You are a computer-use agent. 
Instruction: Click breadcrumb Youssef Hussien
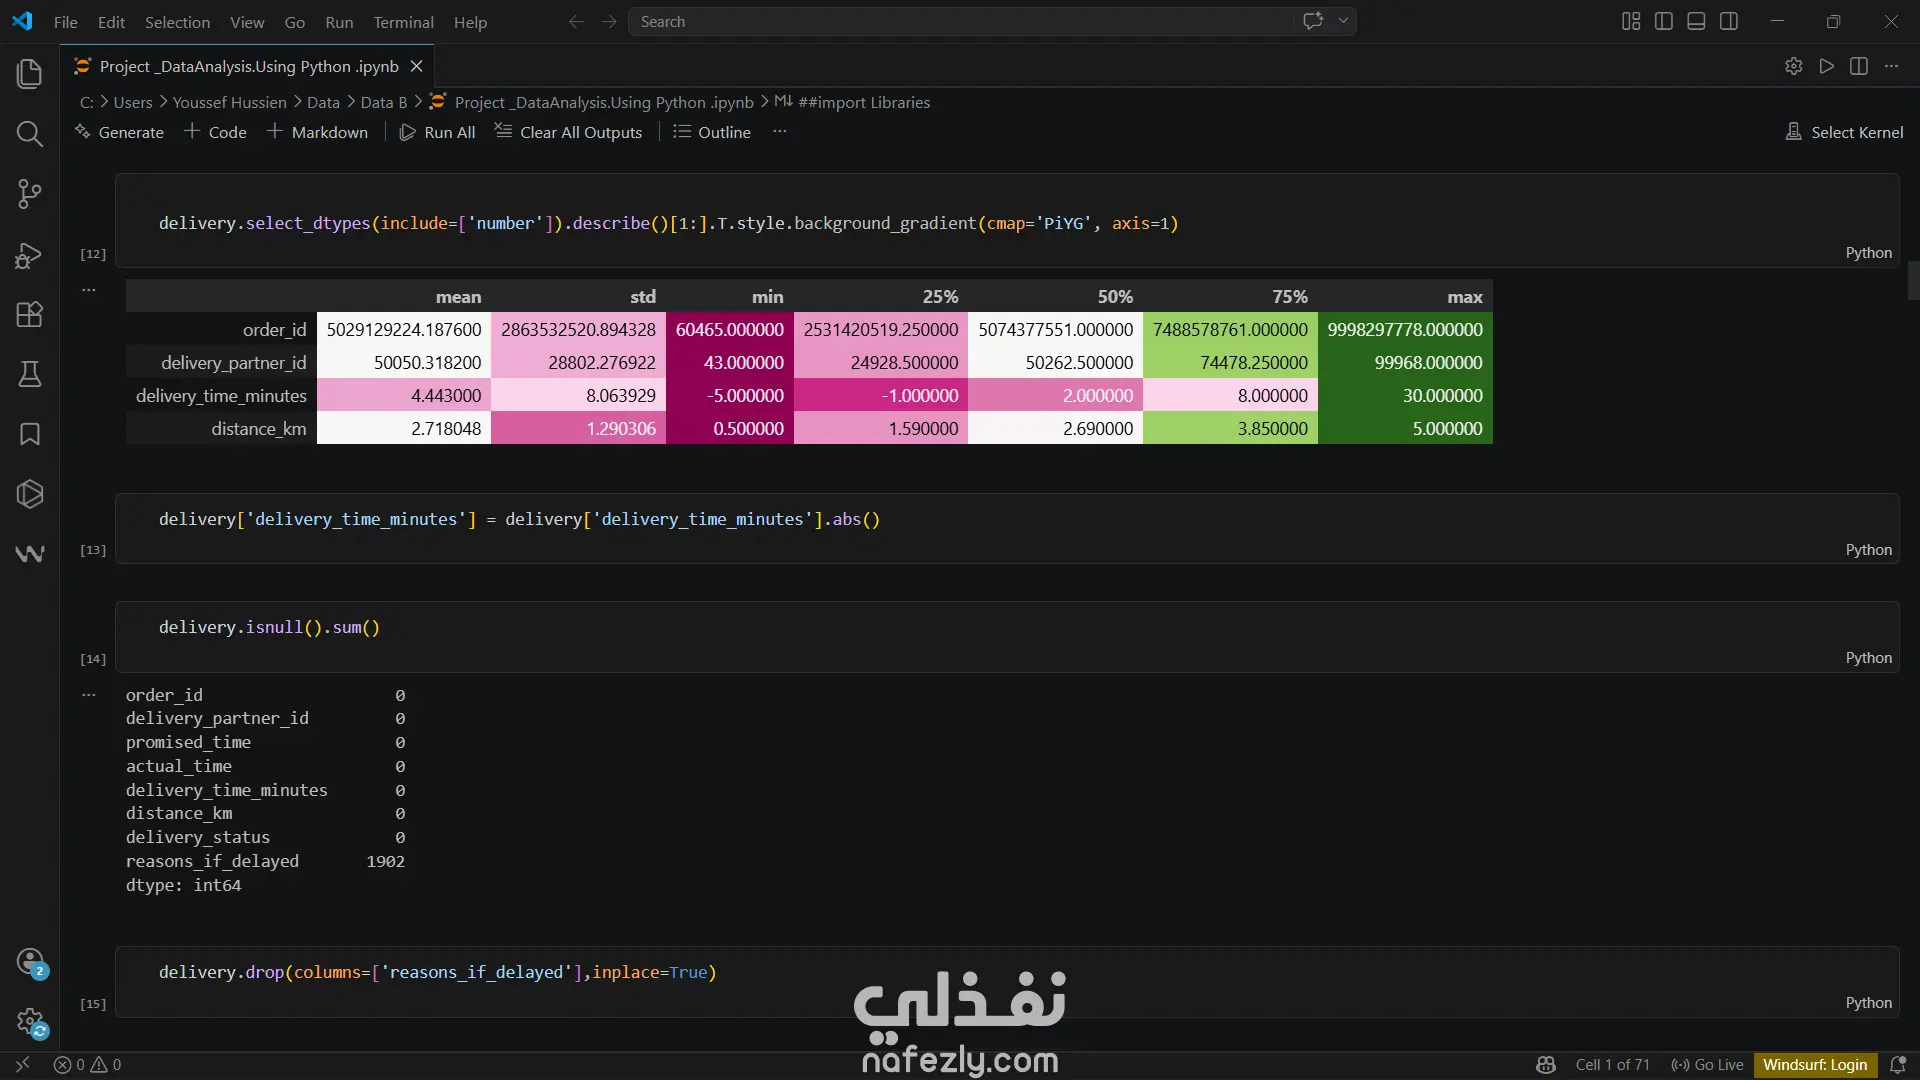[x=229, y=102]
